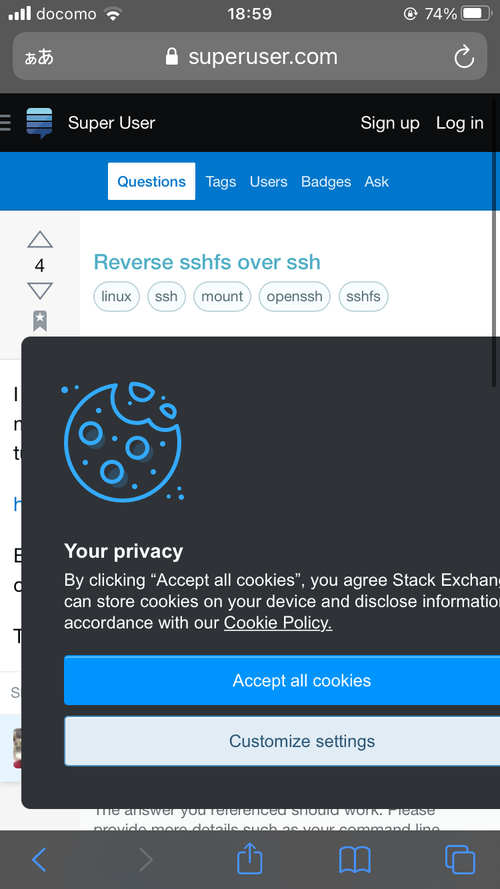Open the Users tab

[269, 181]
